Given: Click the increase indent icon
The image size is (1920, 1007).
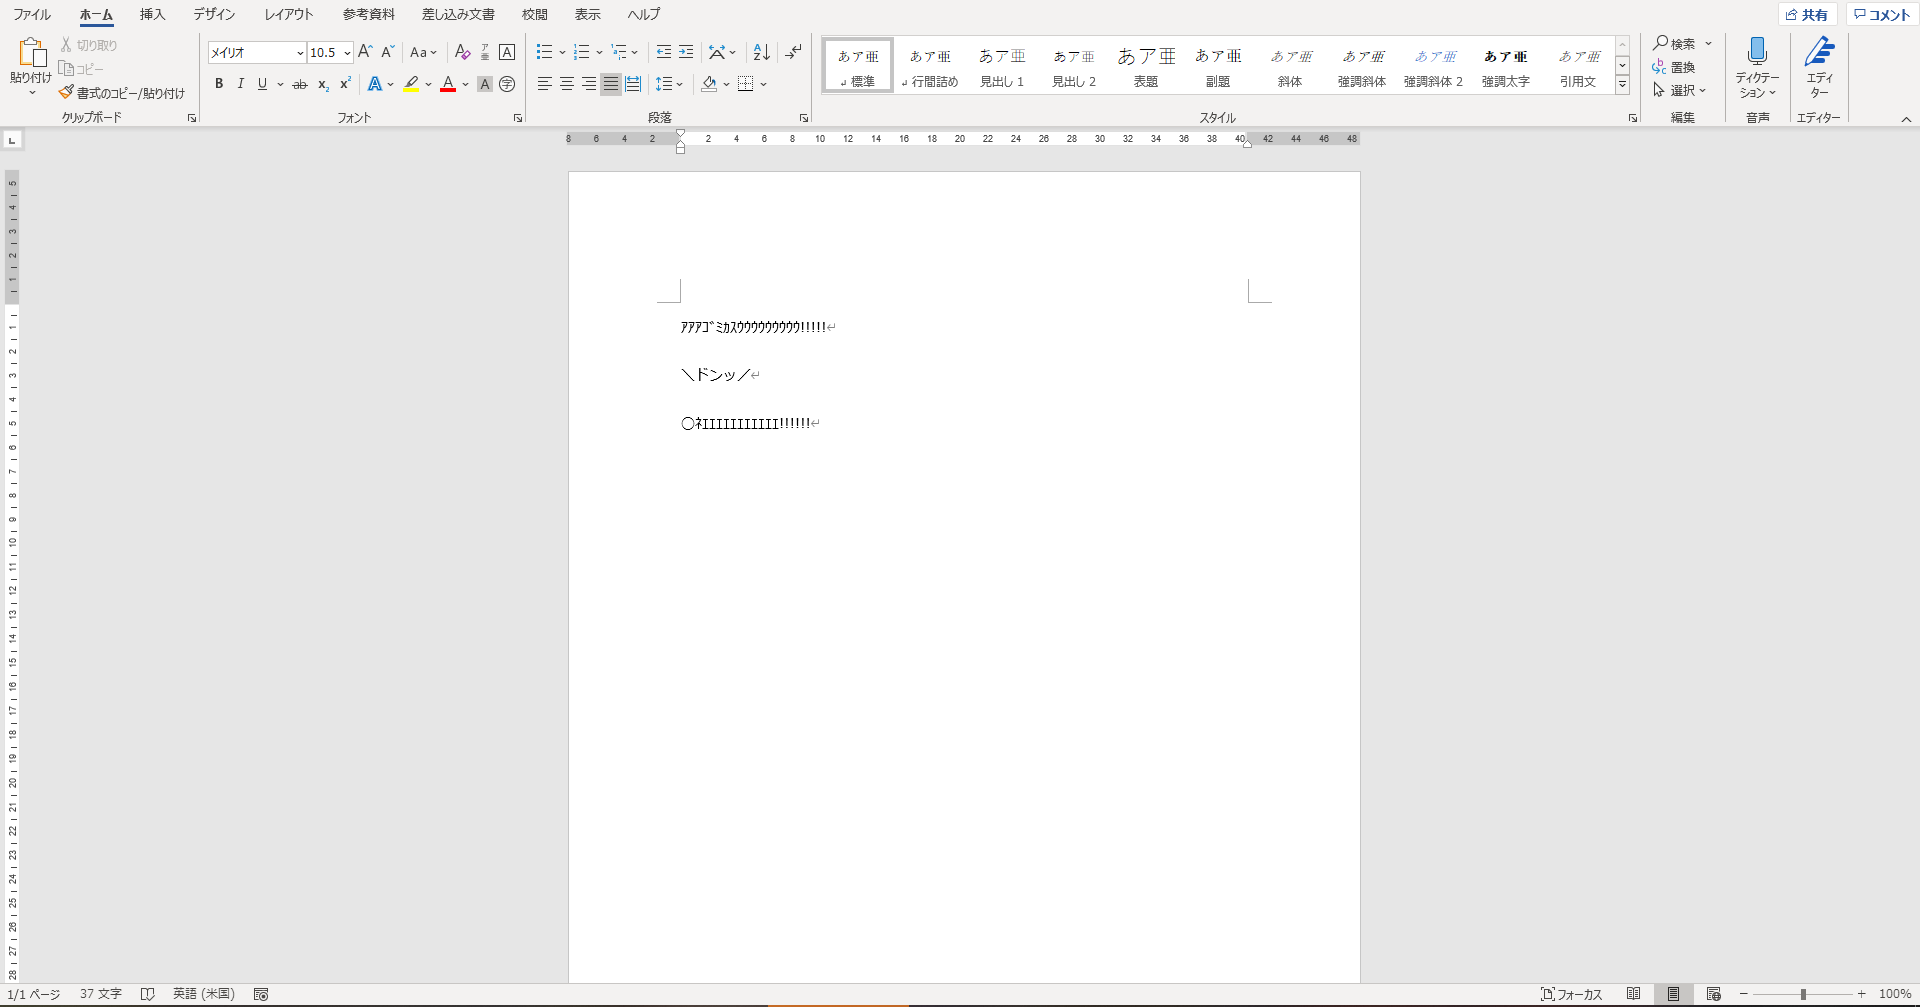Looking at the screenshot, I should (x=686, y=52).
